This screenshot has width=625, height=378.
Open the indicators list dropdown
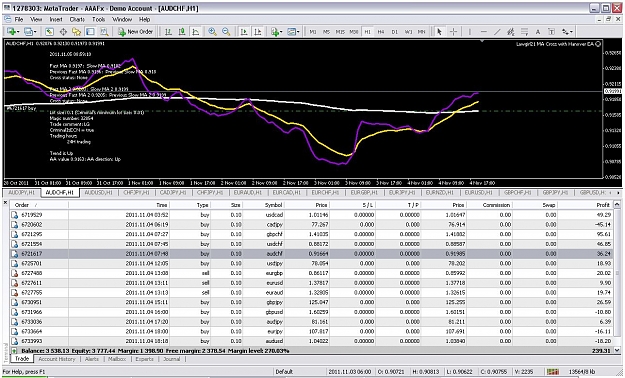click(x=281, y=32)
